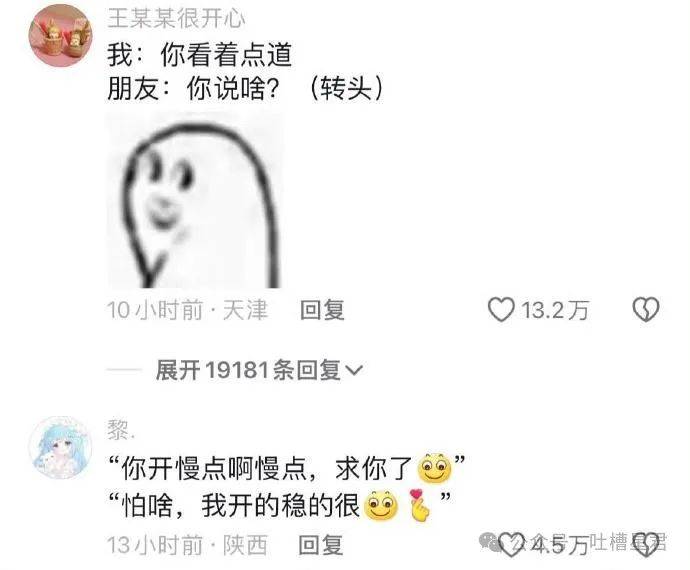Viewport: 690px width, 570px height.
Task: View the ghost meme image
Action: click(194, 200)
